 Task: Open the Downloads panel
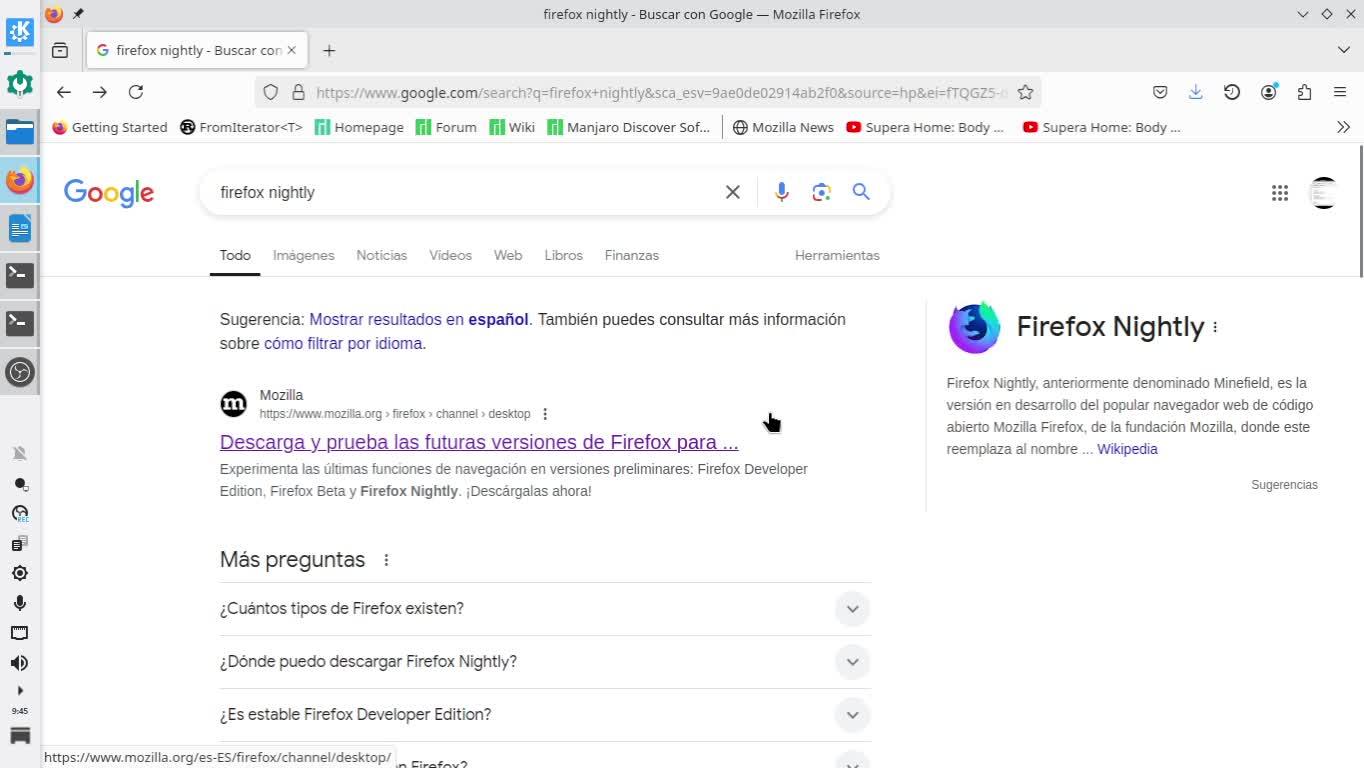point(1196,92)
